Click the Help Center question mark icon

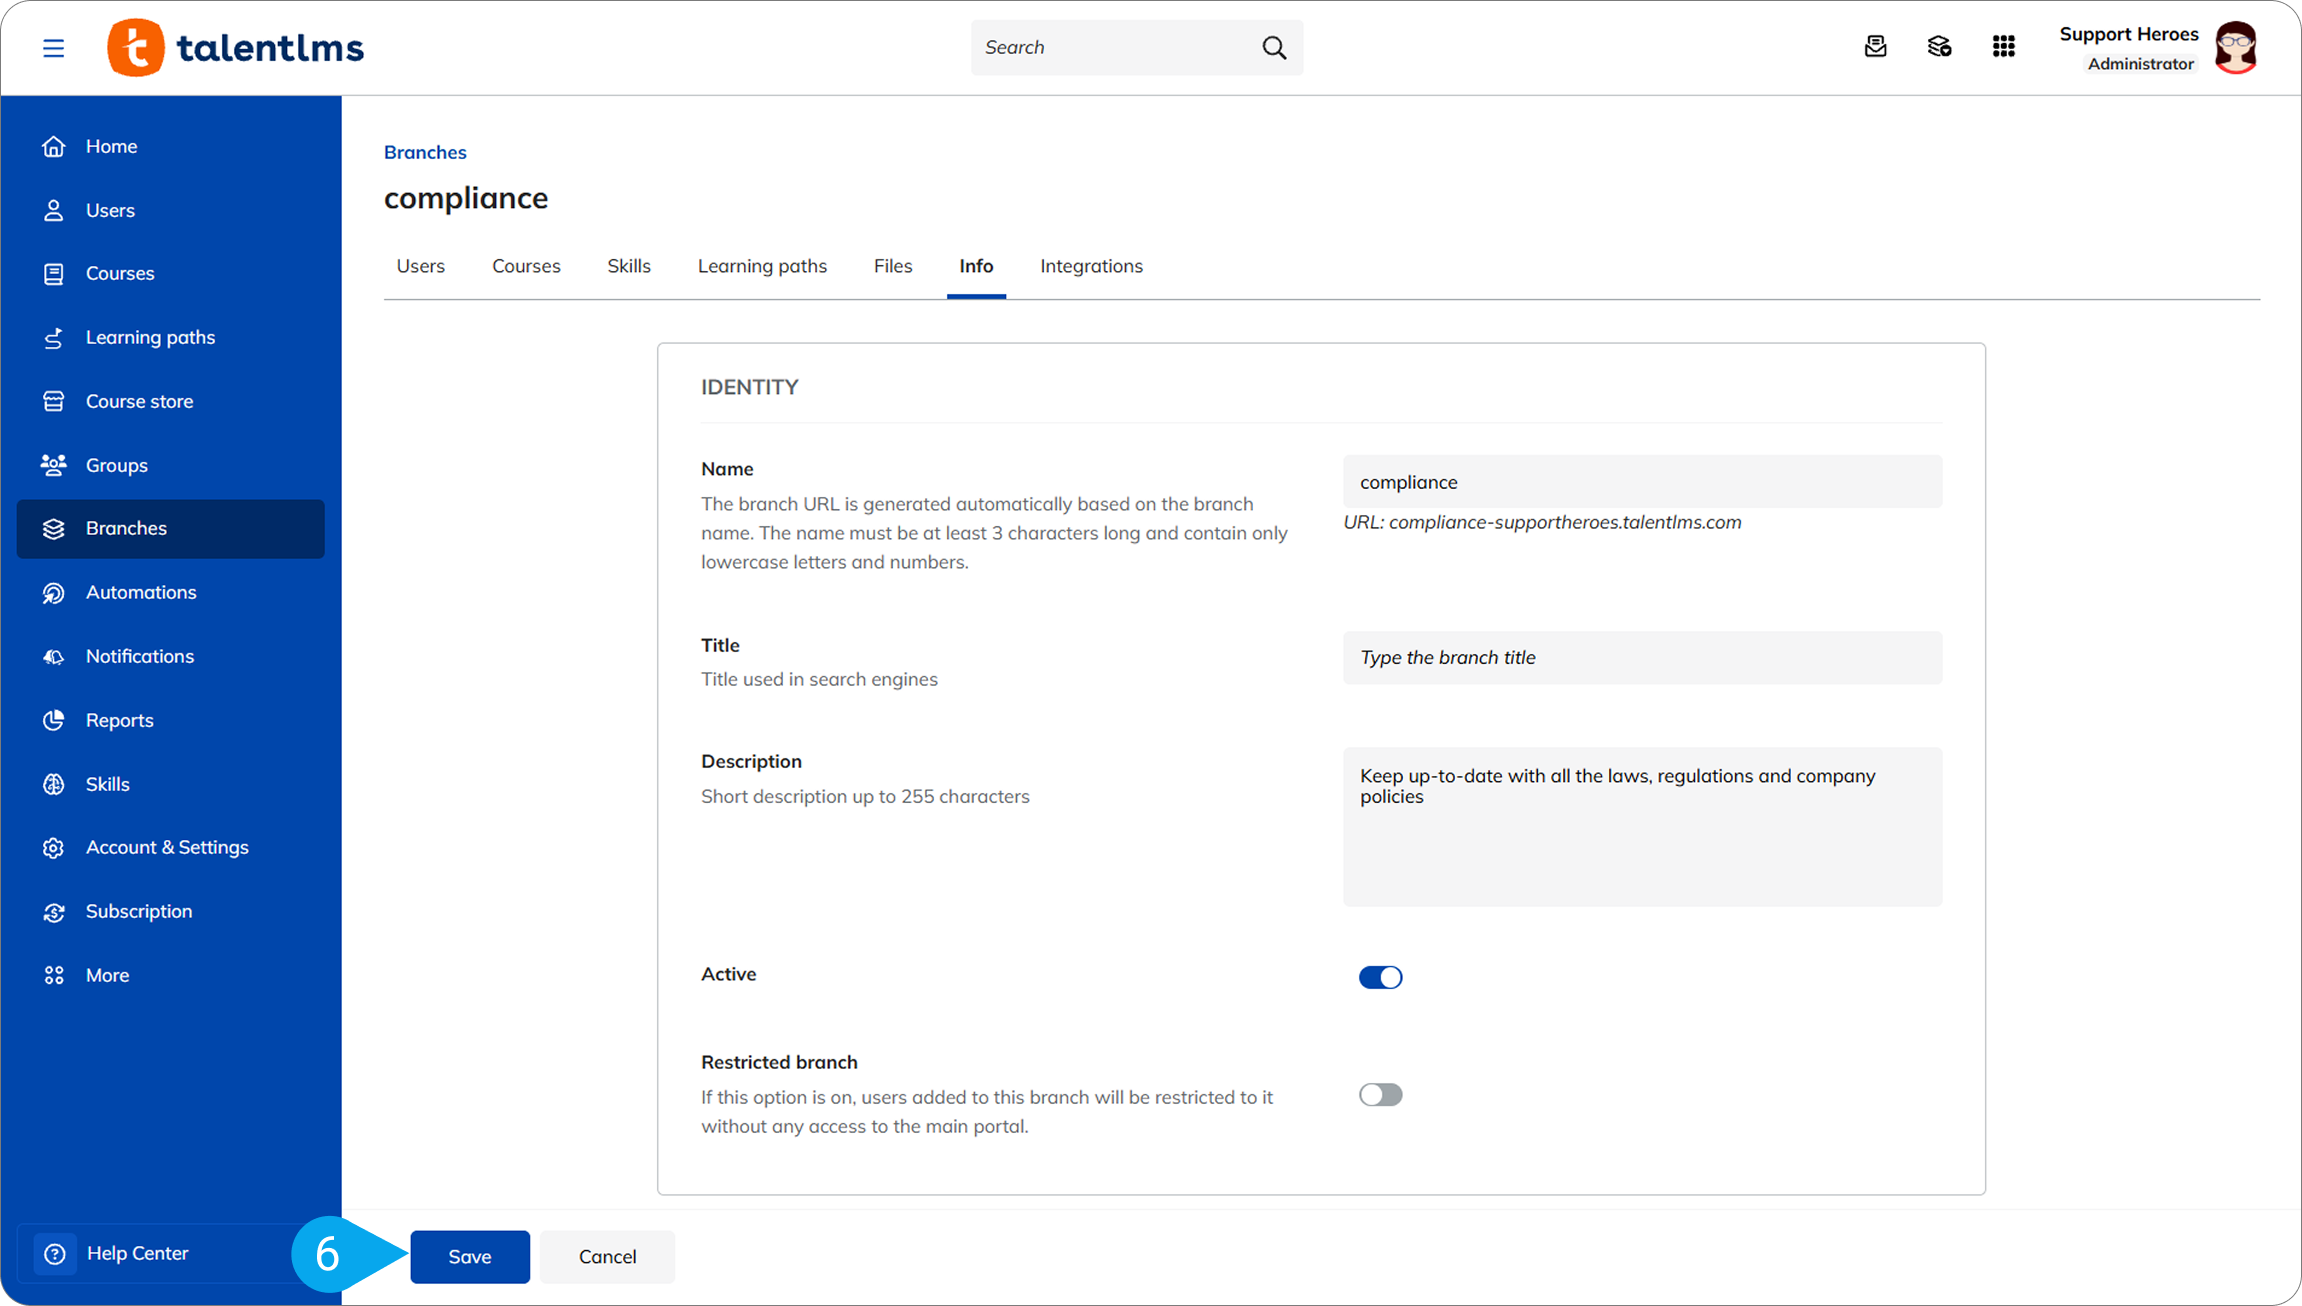[x=55, y=1253]
